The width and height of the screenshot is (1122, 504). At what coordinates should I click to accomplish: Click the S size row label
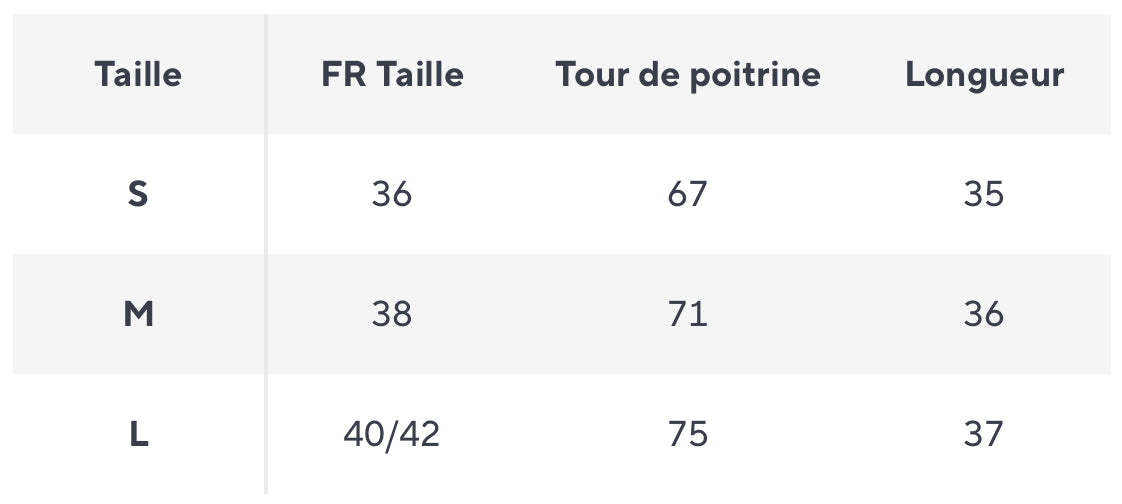click(x=138, y=194)
